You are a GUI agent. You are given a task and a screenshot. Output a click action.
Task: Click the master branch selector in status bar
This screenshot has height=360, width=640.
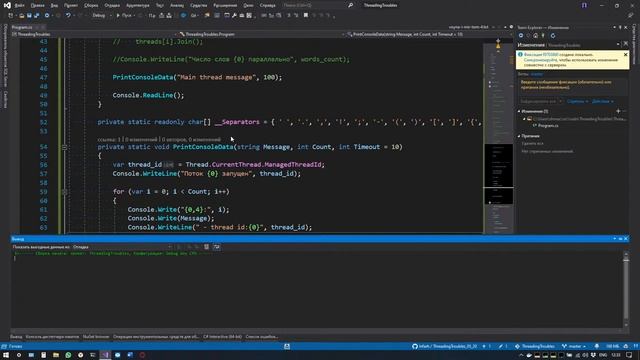click(574, 346)
